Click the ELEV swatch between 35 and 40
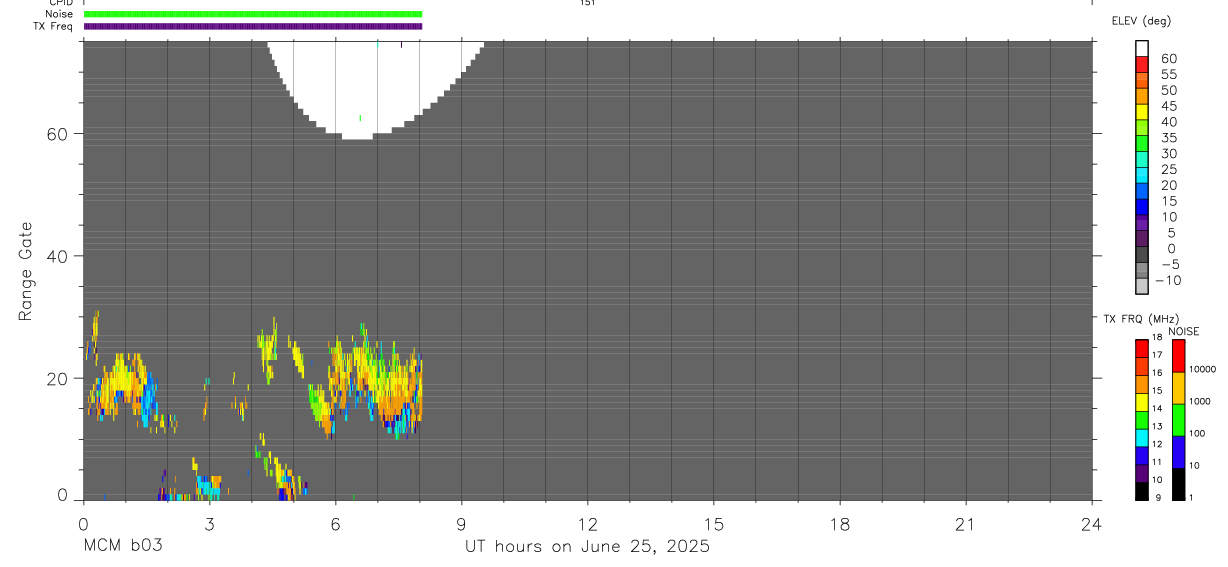The height and width of the screenshot is (567, 1228). [x=1142, y=128]
